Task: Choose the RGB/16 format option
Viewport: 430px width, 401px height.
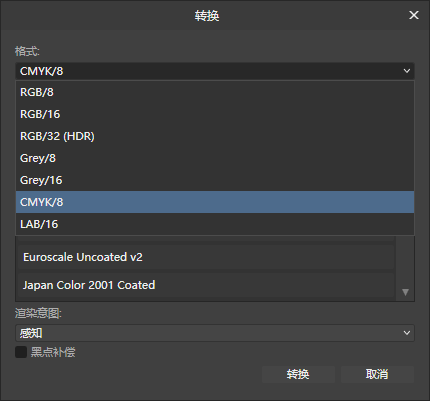Action: [x=215, y=114]
